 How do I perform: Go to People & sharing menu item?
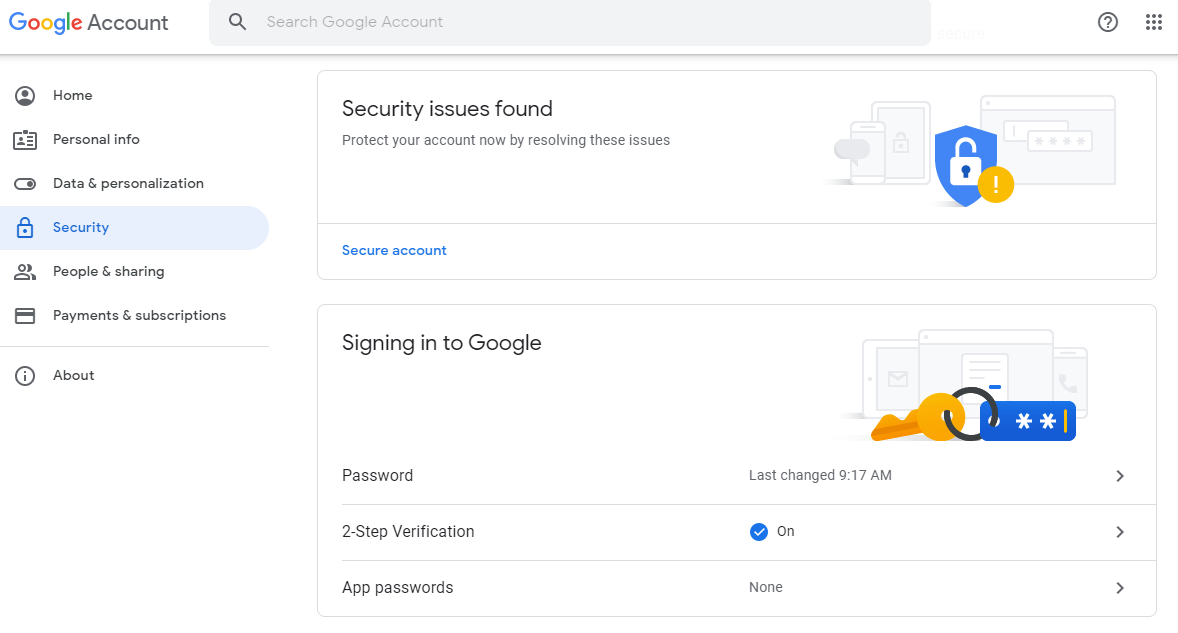click(108, 272)
